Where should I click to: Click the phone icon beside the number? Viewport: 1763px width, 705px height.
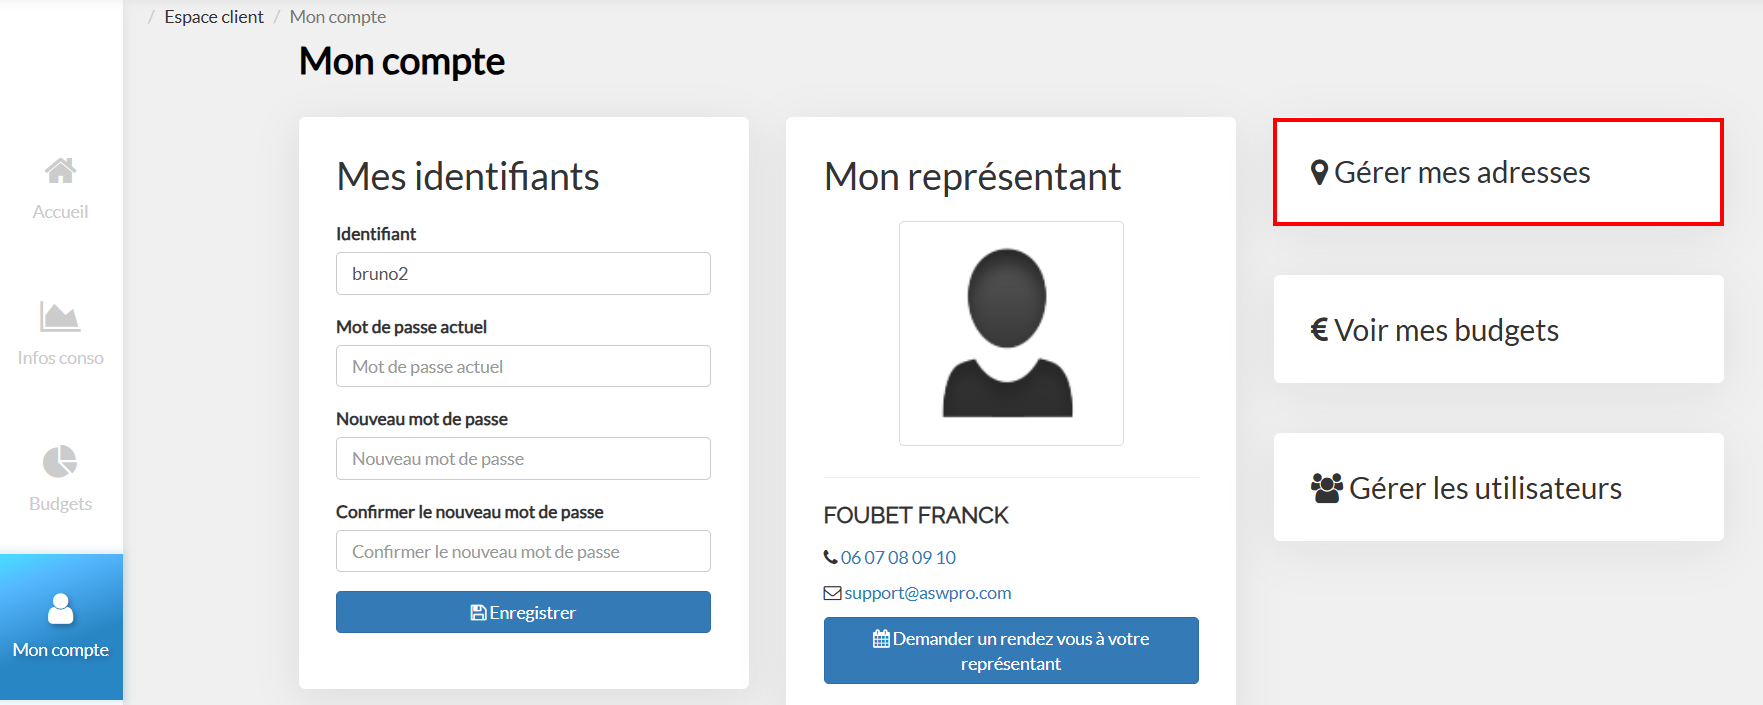[830, 557]
